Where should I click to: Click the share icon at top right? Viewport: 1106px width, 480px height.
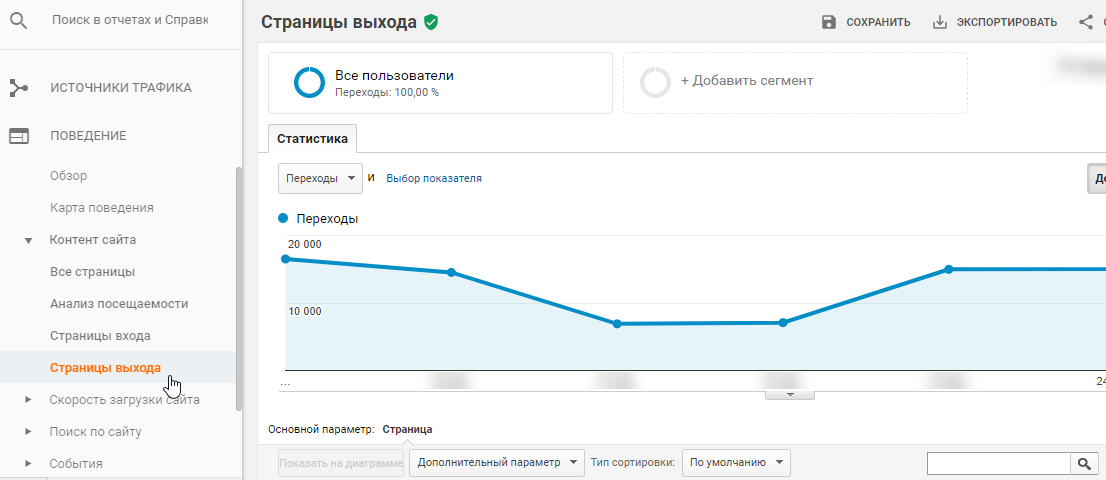[1086, 22]
